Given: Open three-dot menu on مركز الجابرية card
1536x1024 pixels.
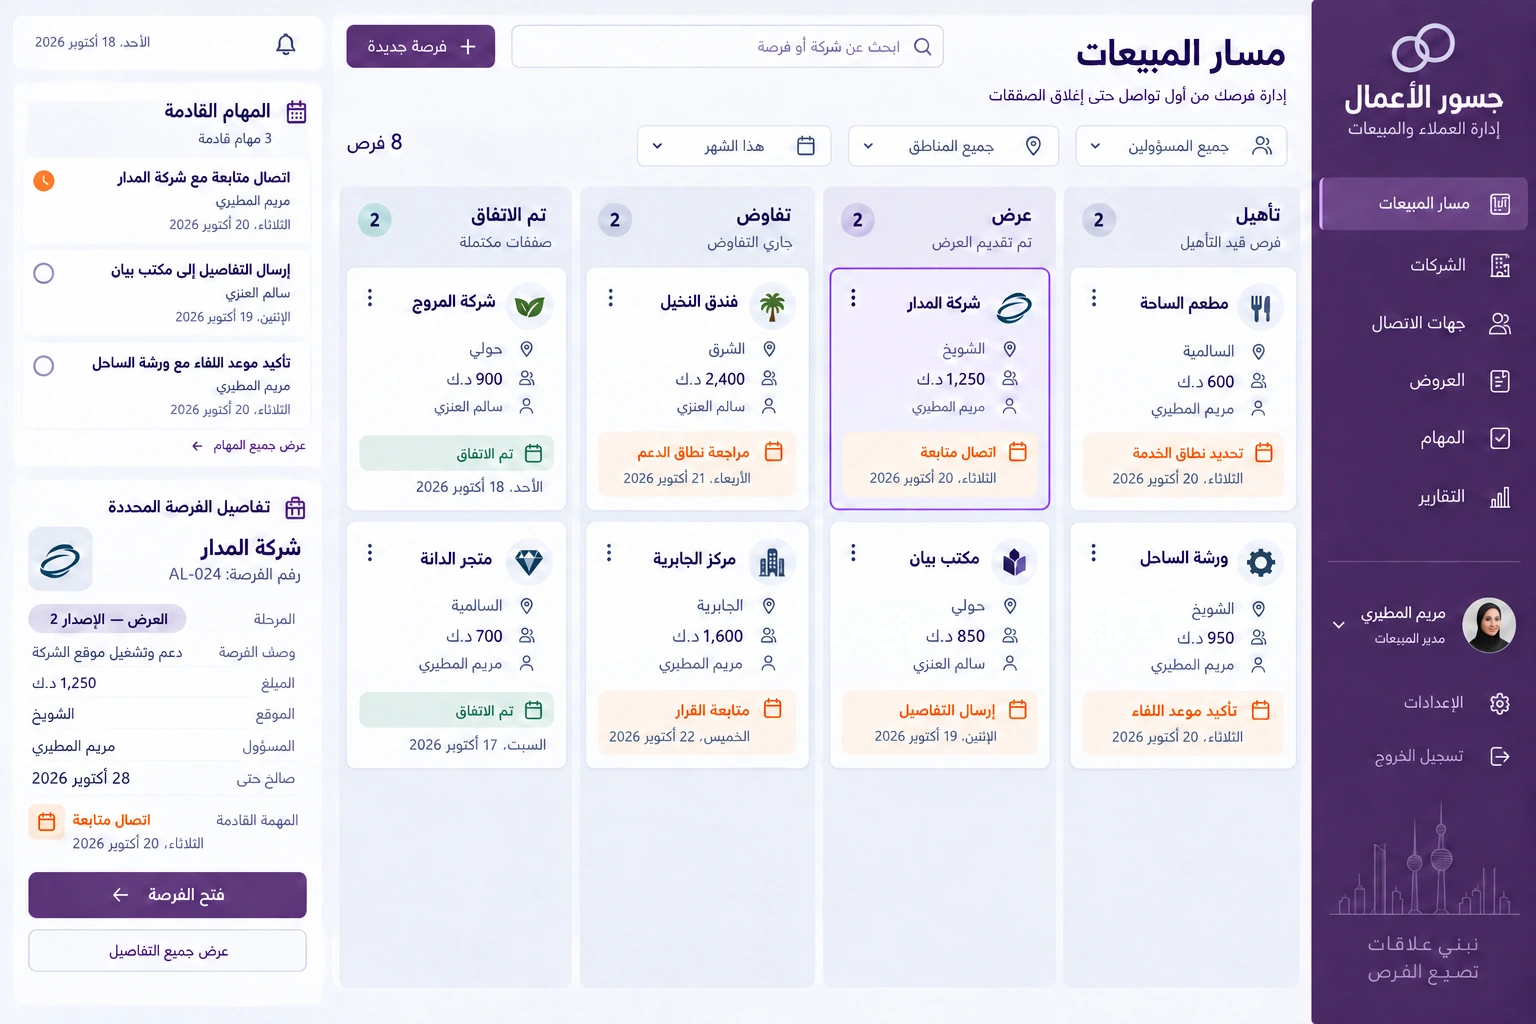Looking at the screenshot, I should (609, 553).
